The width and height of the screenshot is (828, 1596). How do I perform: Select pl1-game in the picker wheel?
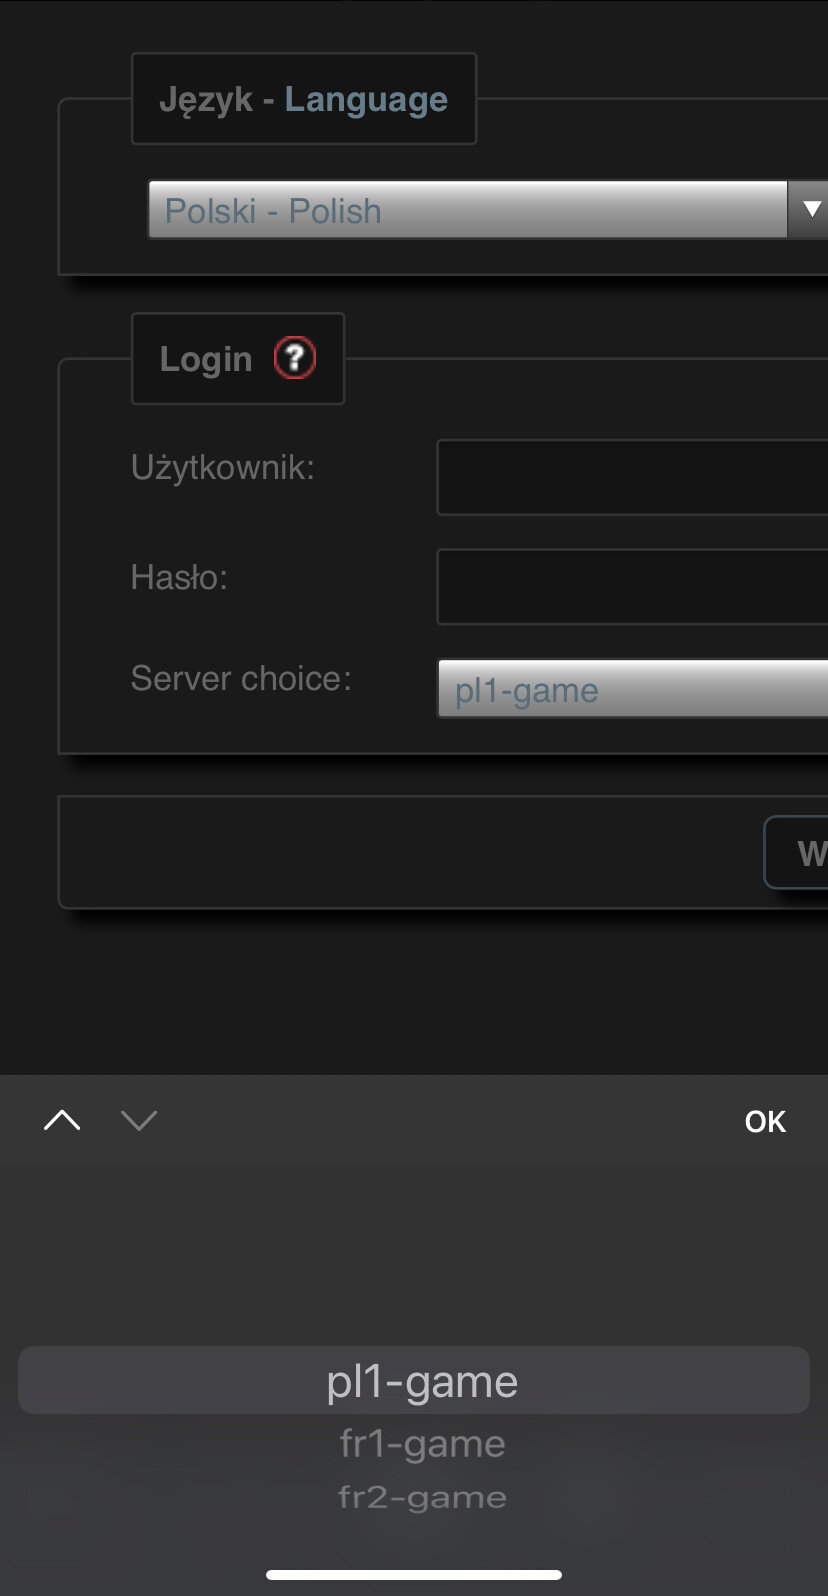[421, 1381]
